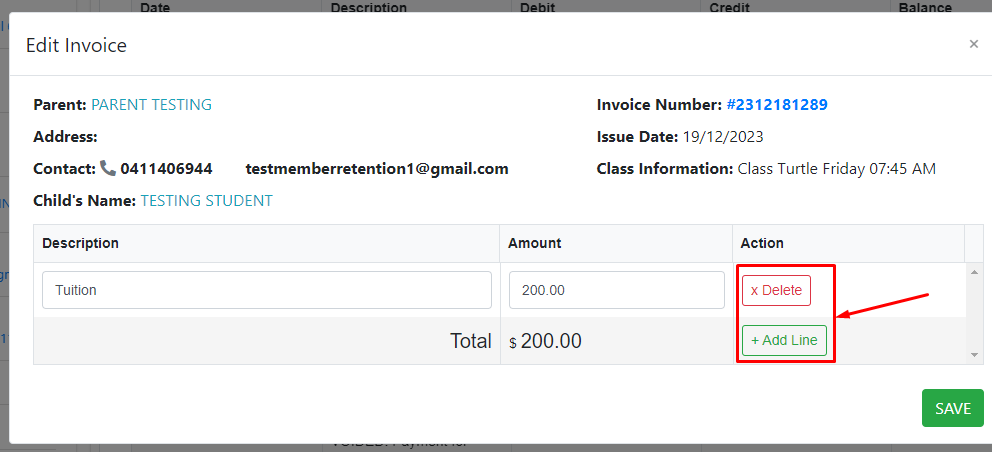
Task: Save the invoice changes
Action: pos(953,408)
